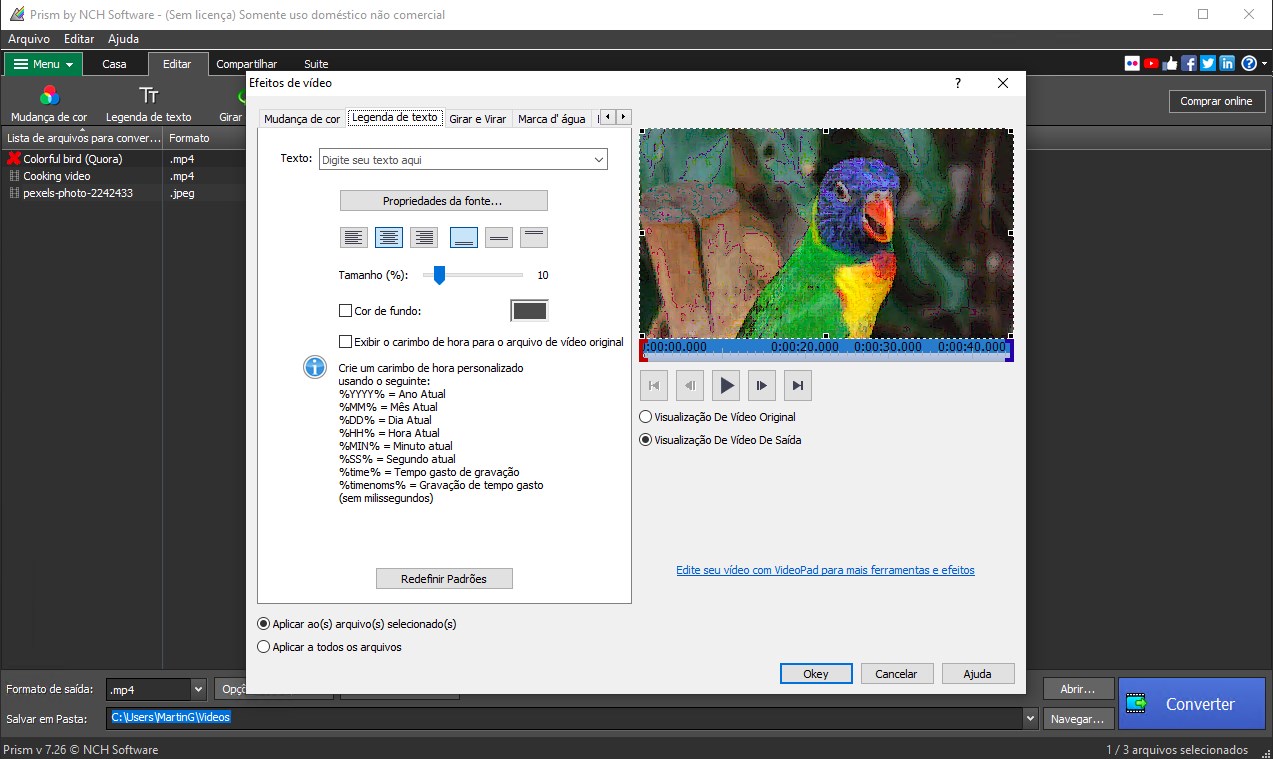Click the Abrir button

point(1077,689)
